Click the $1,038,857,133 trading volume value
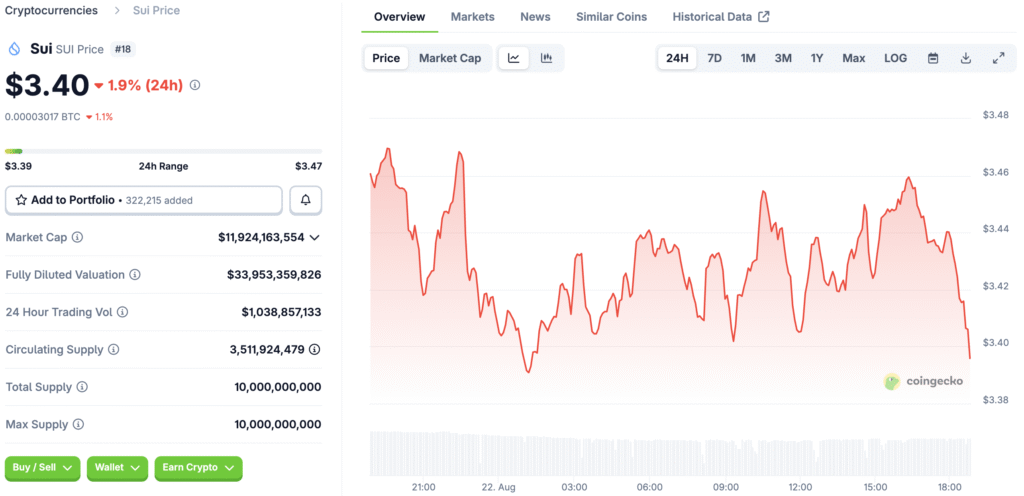 tap(281, 312)
